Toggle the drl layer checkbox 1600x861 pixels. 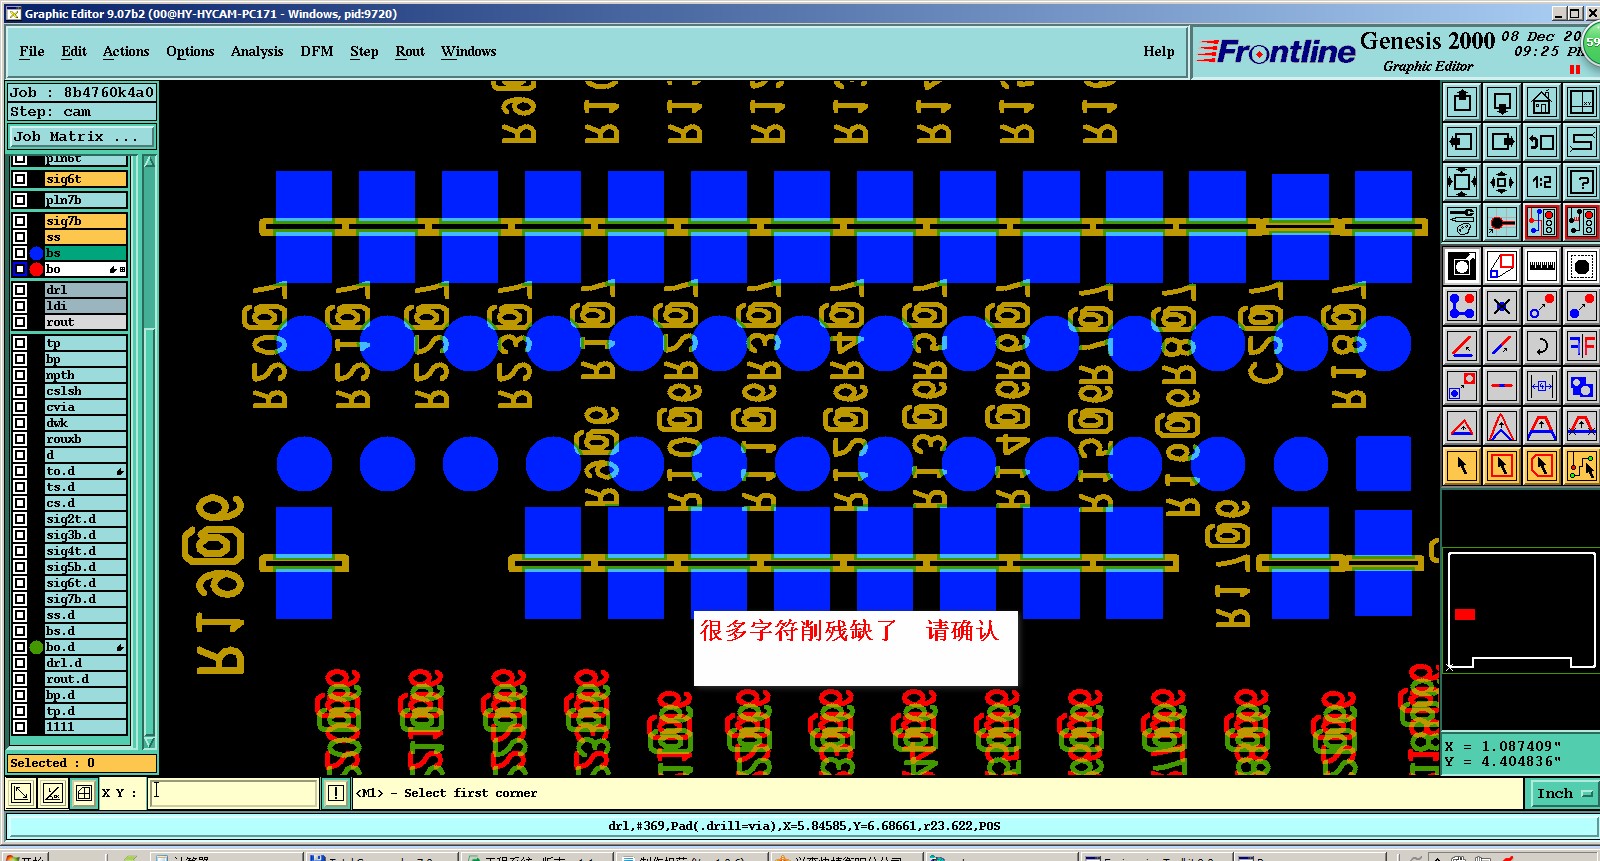click(x=20, y=290)
